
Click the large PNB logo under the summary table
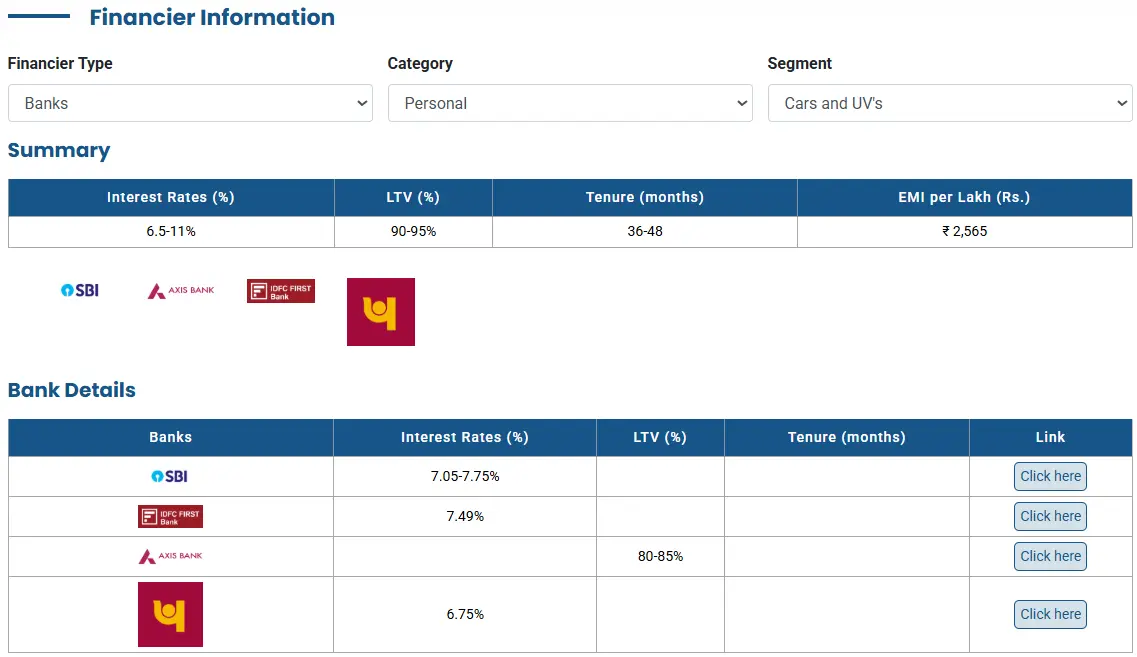point(381,312)
